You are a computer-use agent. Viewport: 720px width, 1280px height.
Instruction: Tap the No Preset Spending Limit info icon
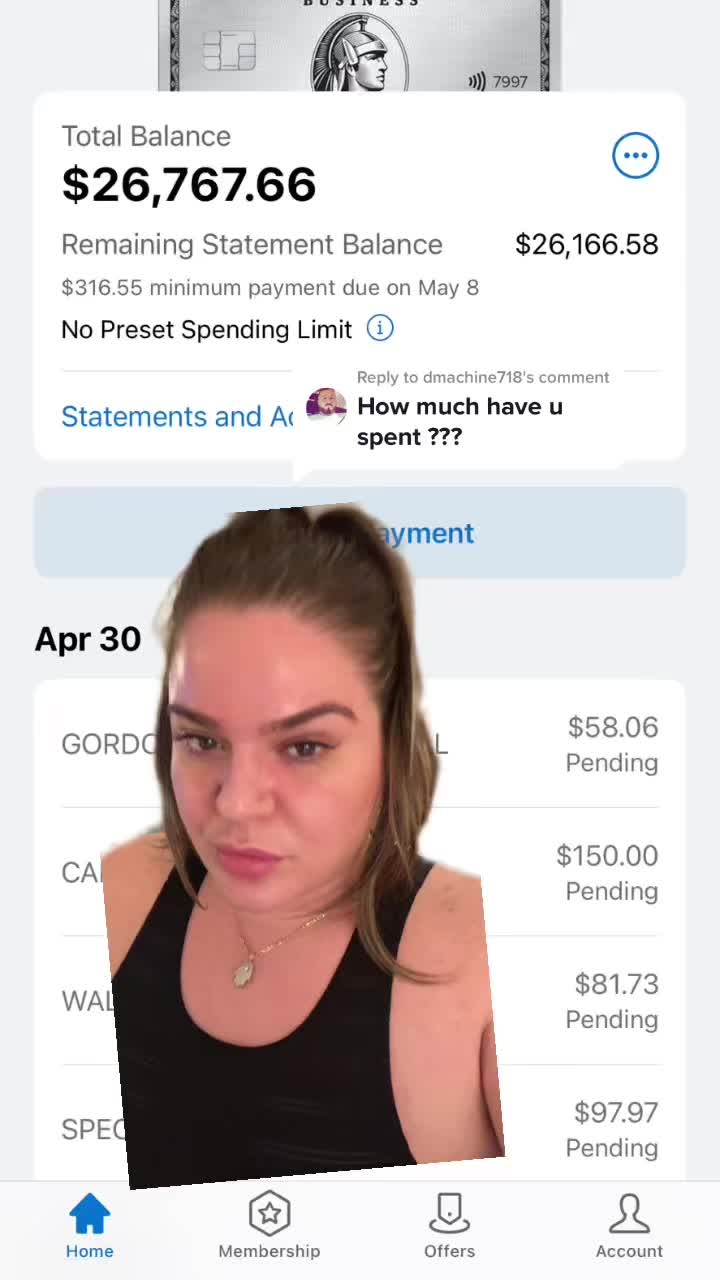tap(380, 328)
